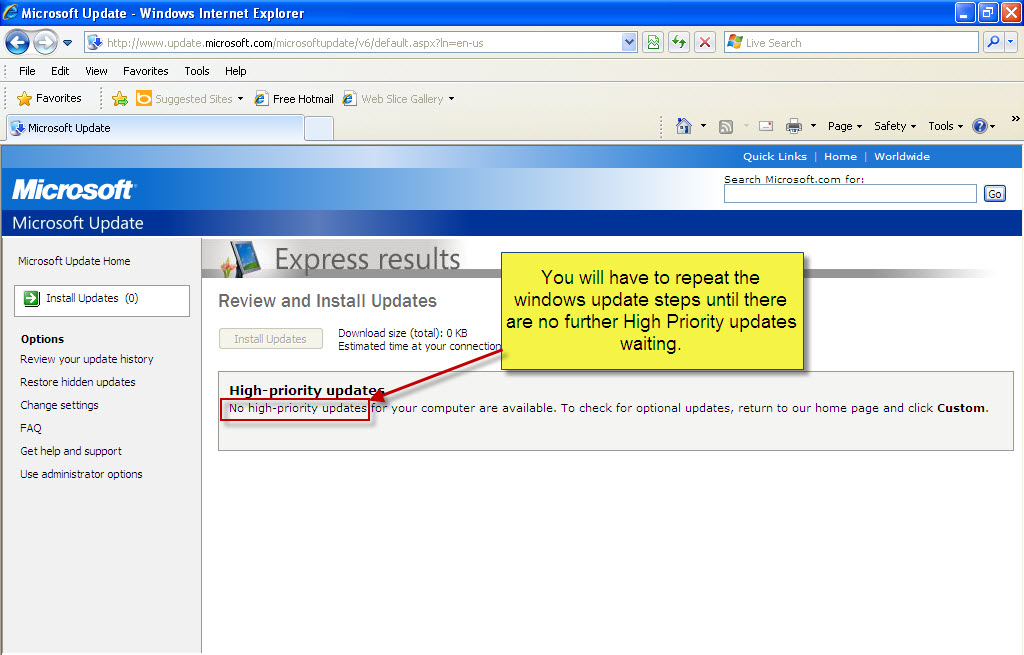Click the Worldwide header link

pyautogui.click(x=902, y=157)
